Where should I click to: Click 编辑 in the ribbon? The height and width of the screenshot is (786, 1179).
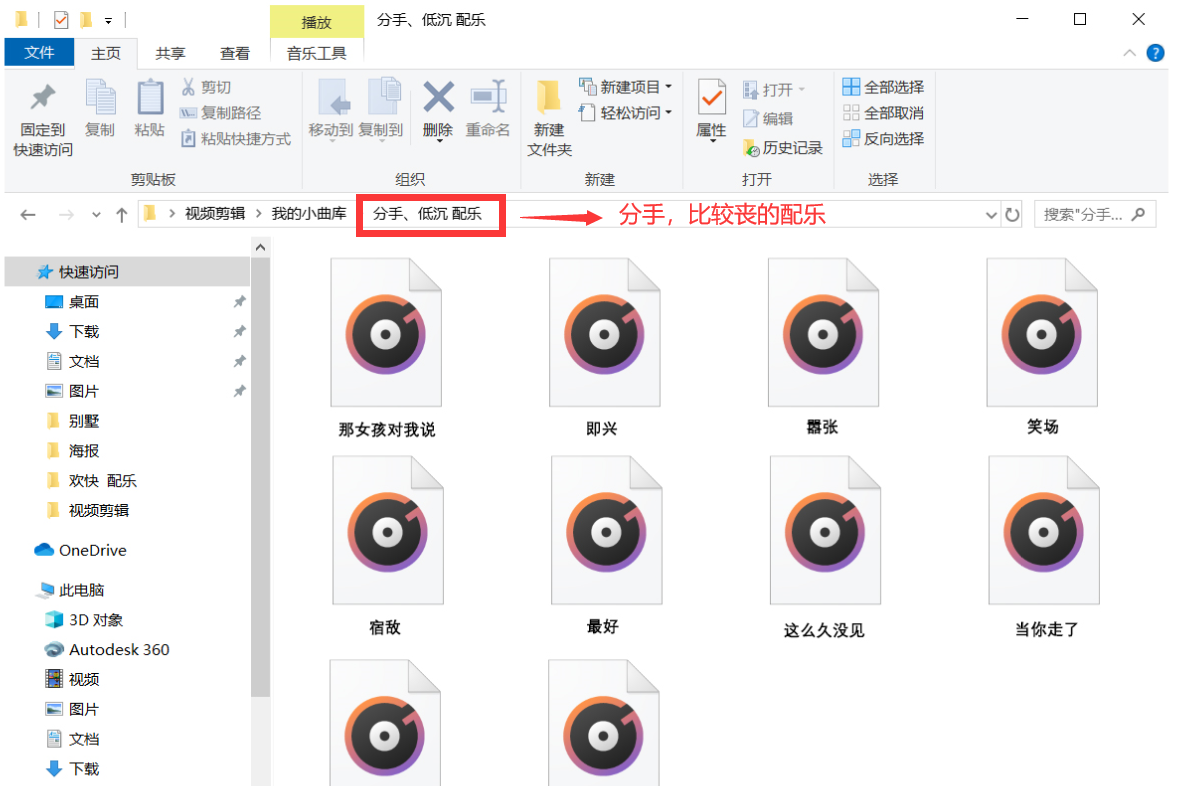768,118
